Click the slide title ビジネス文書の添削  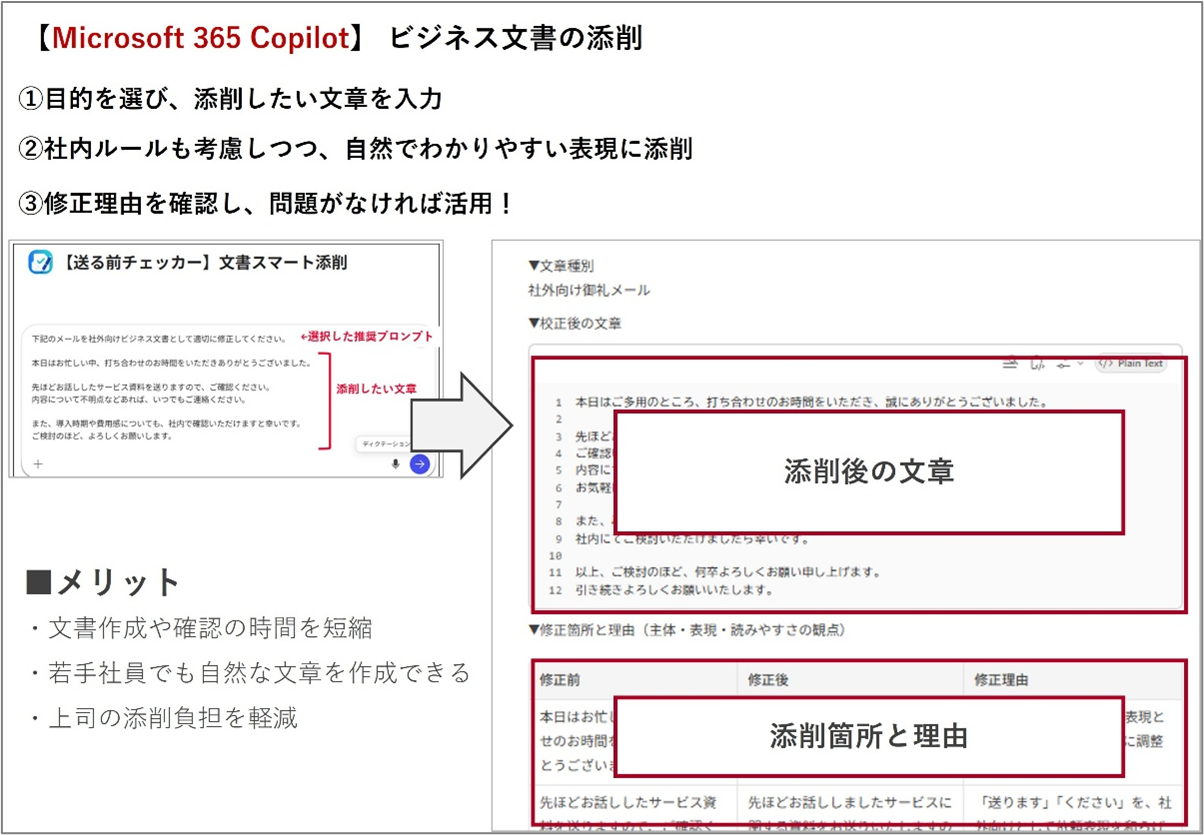[516, 38]
